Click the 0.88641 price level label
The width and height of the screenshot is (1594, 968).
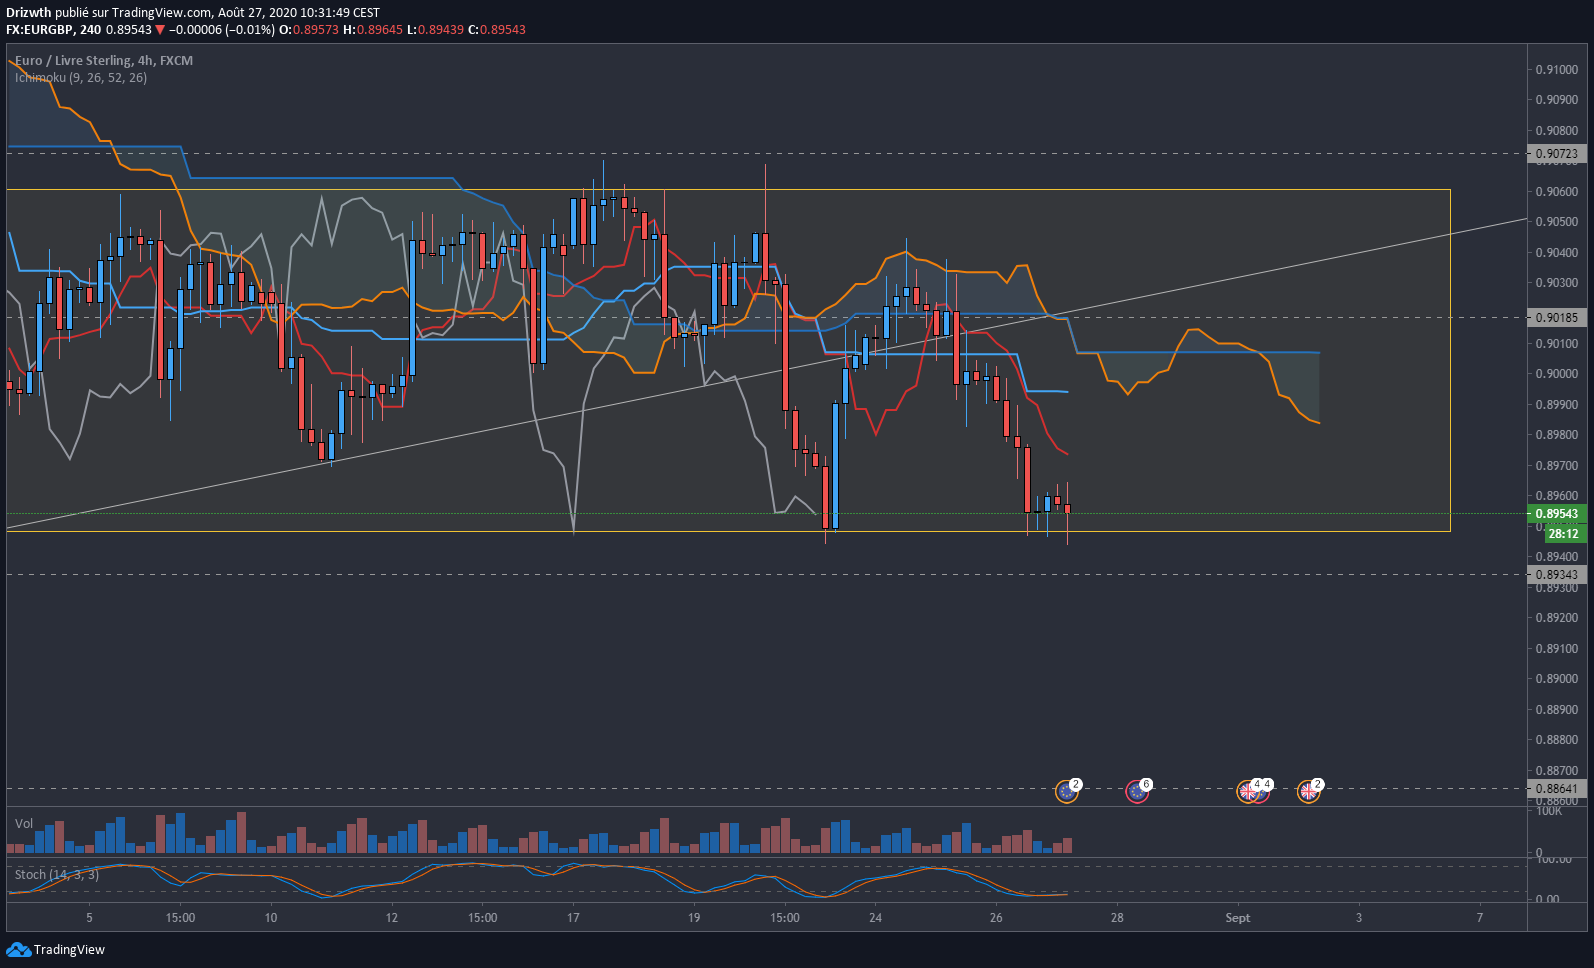(x=1556, y=789)
